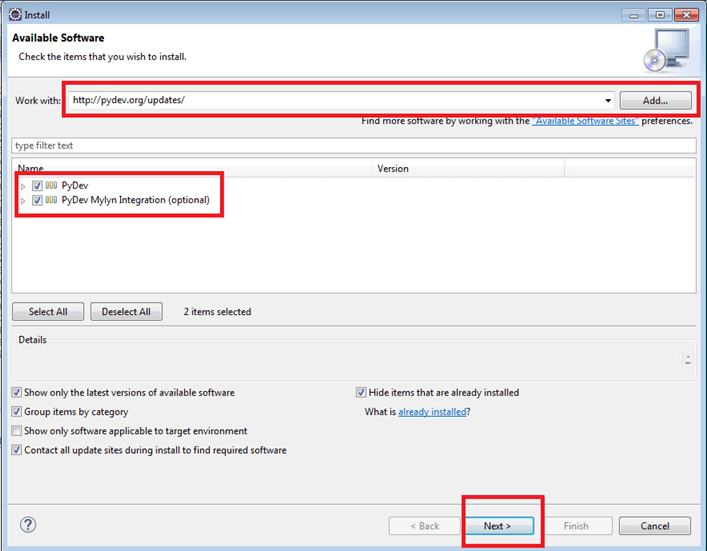The image size is (707, 551).
Task: Click the PyDev category icon
Action: 51,185
